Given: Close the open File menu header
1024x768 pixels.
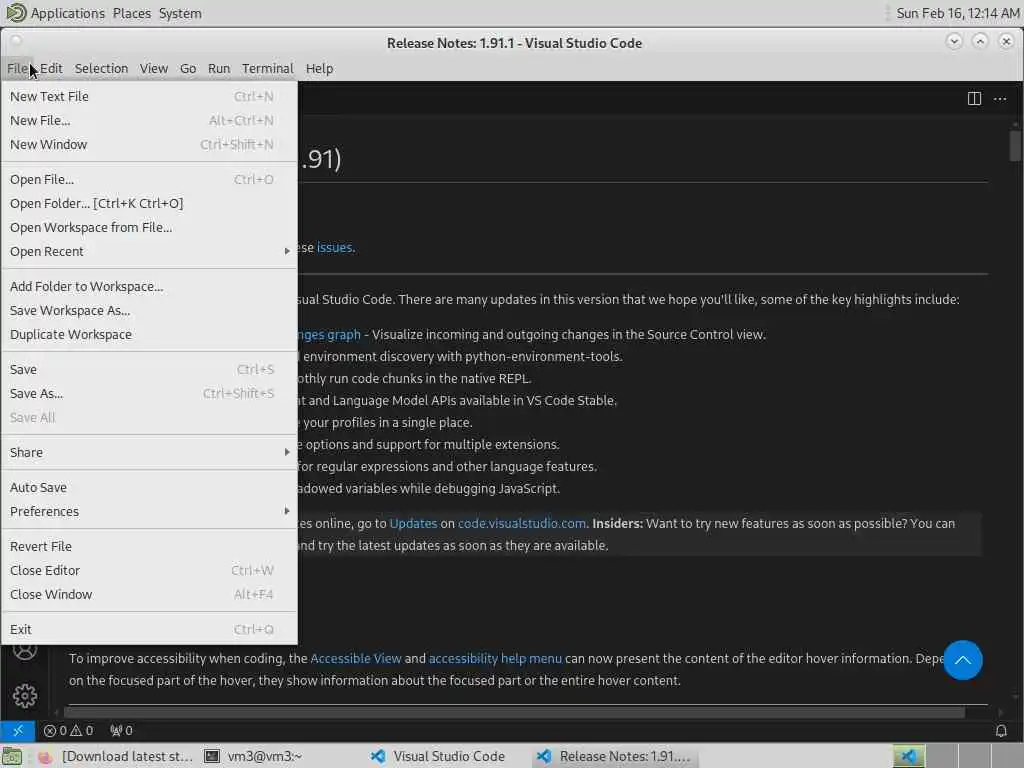Looking at the screenshot, I should (18, 69).
